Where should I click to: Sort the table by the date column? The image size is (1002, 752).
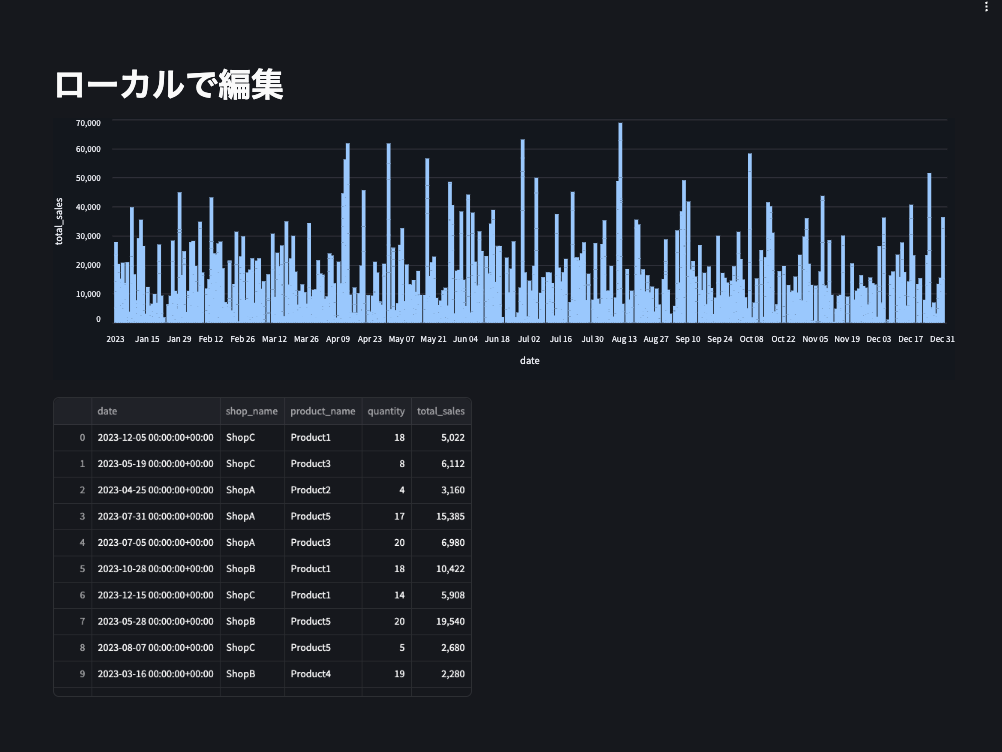tap(106, 411)
